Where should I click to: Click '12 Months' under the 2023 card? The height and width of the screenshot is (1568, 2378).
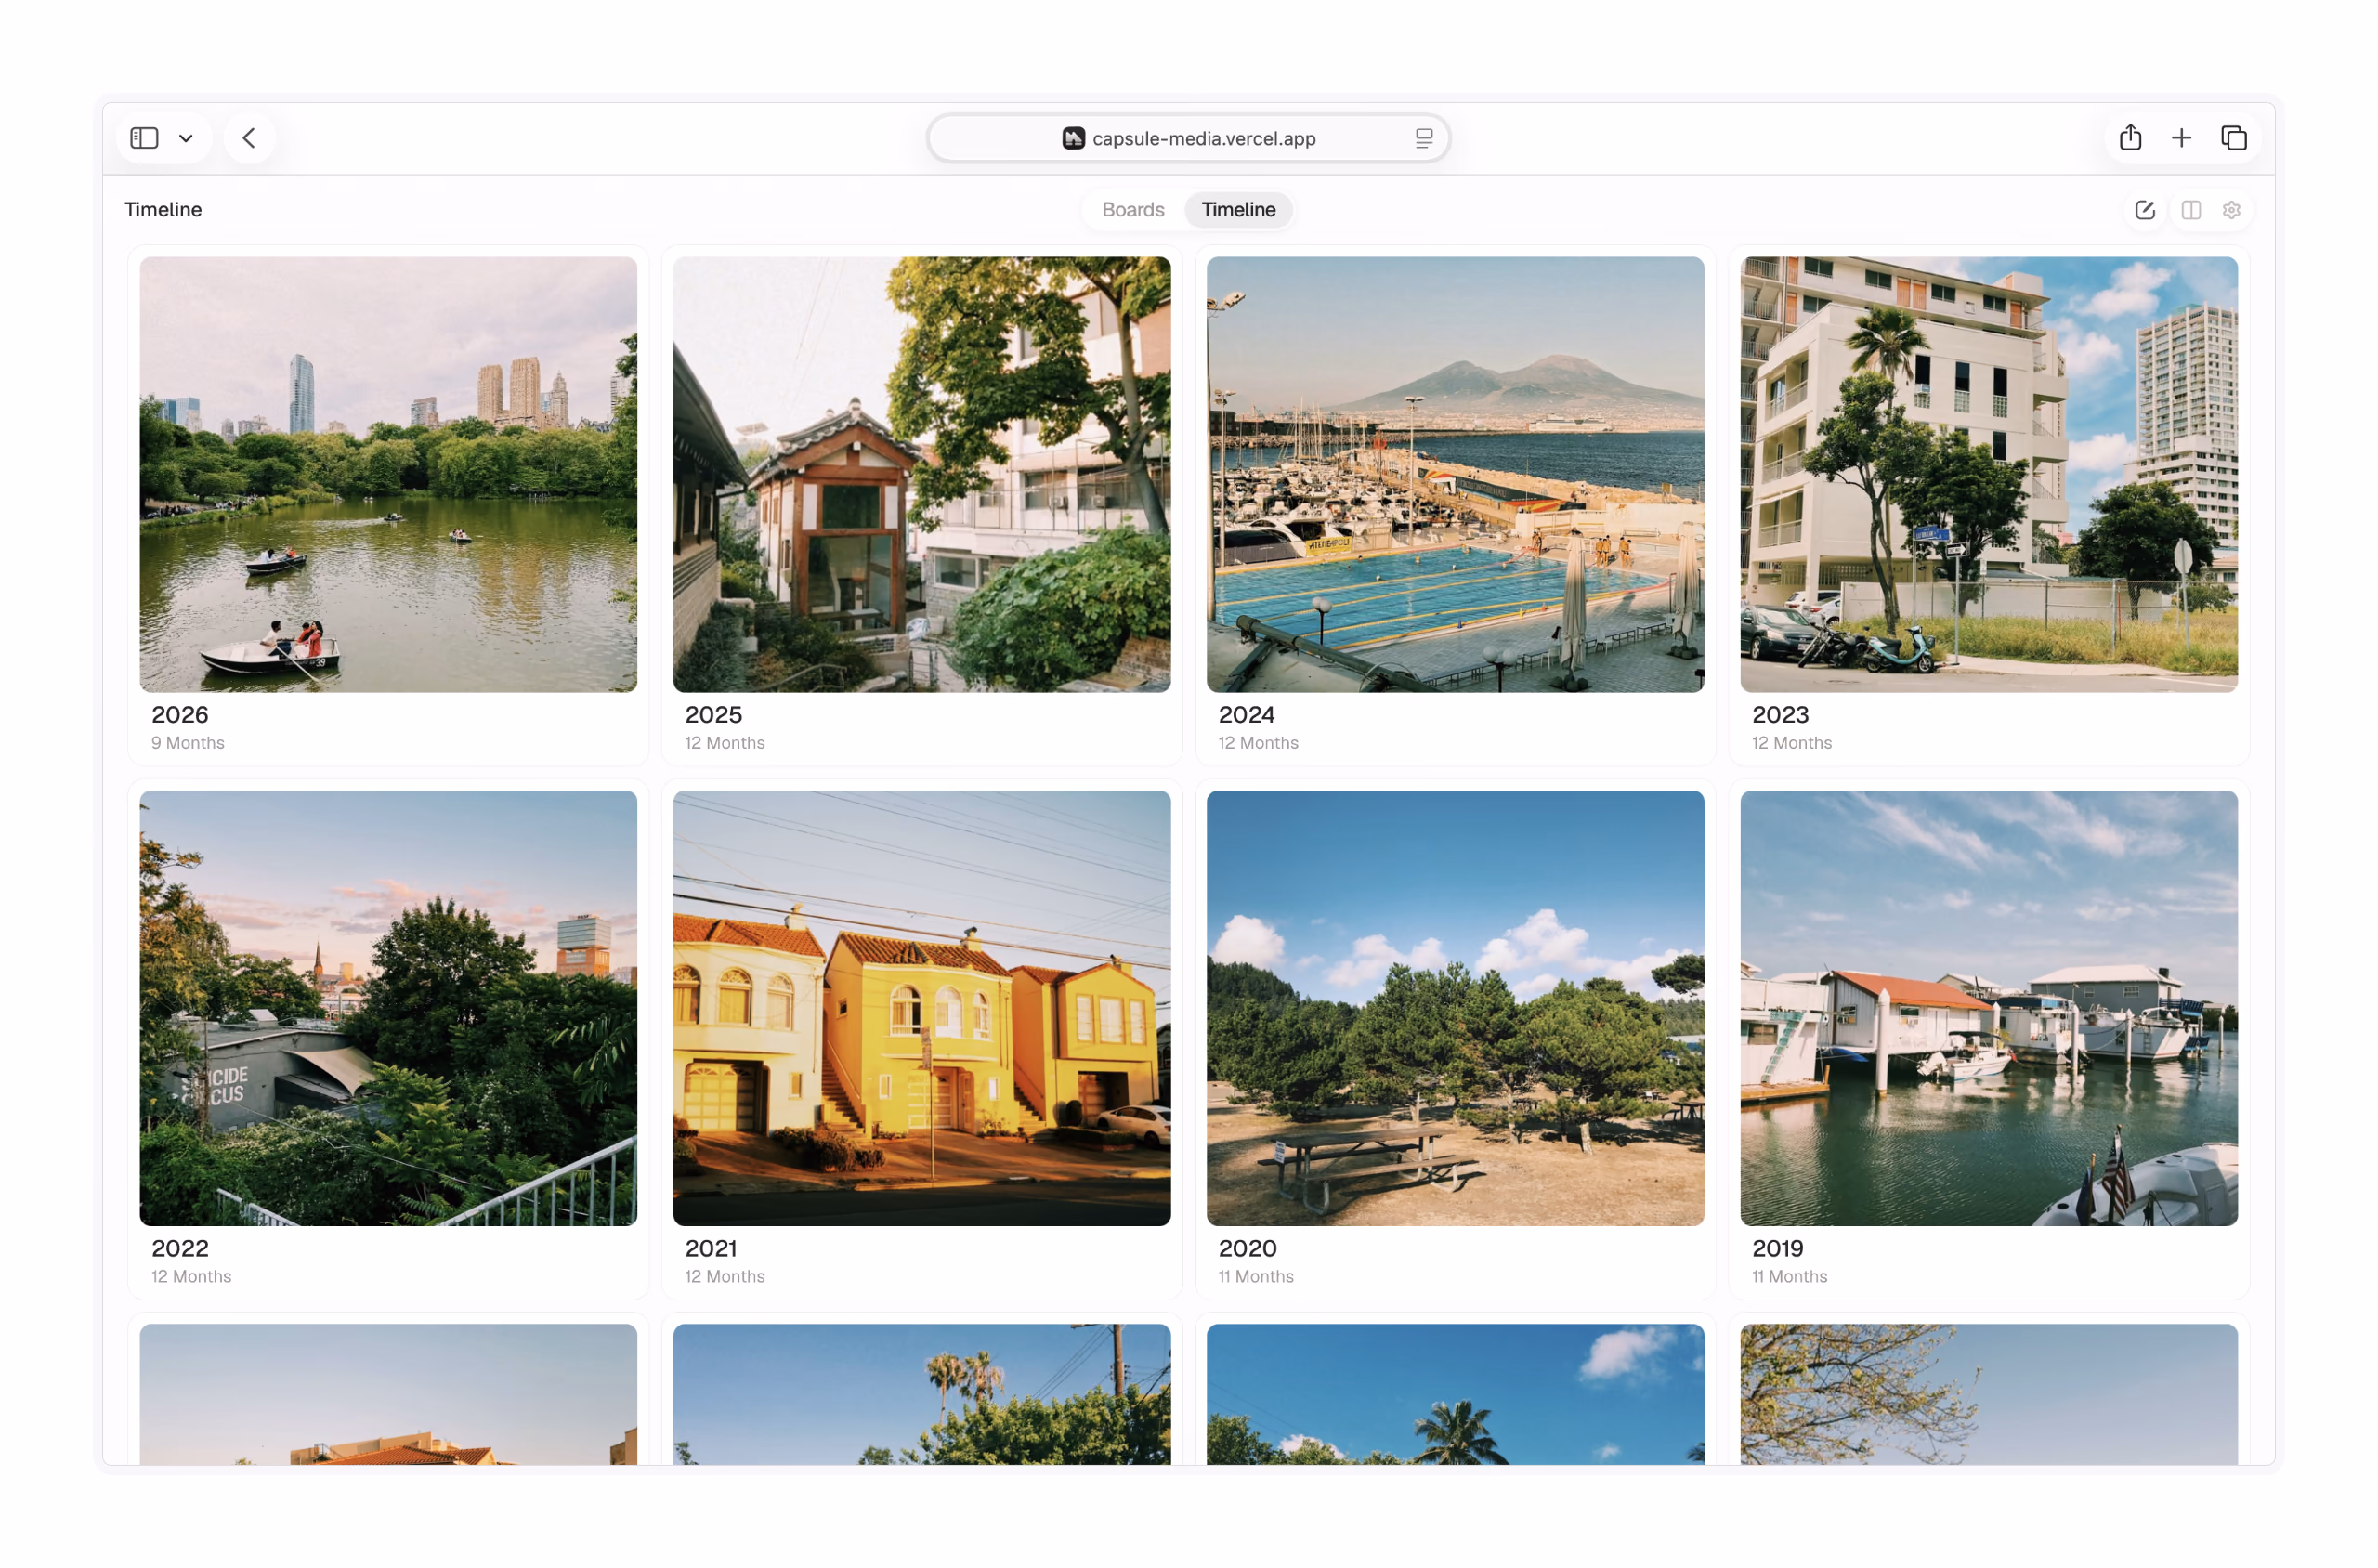pos(1791,743)
